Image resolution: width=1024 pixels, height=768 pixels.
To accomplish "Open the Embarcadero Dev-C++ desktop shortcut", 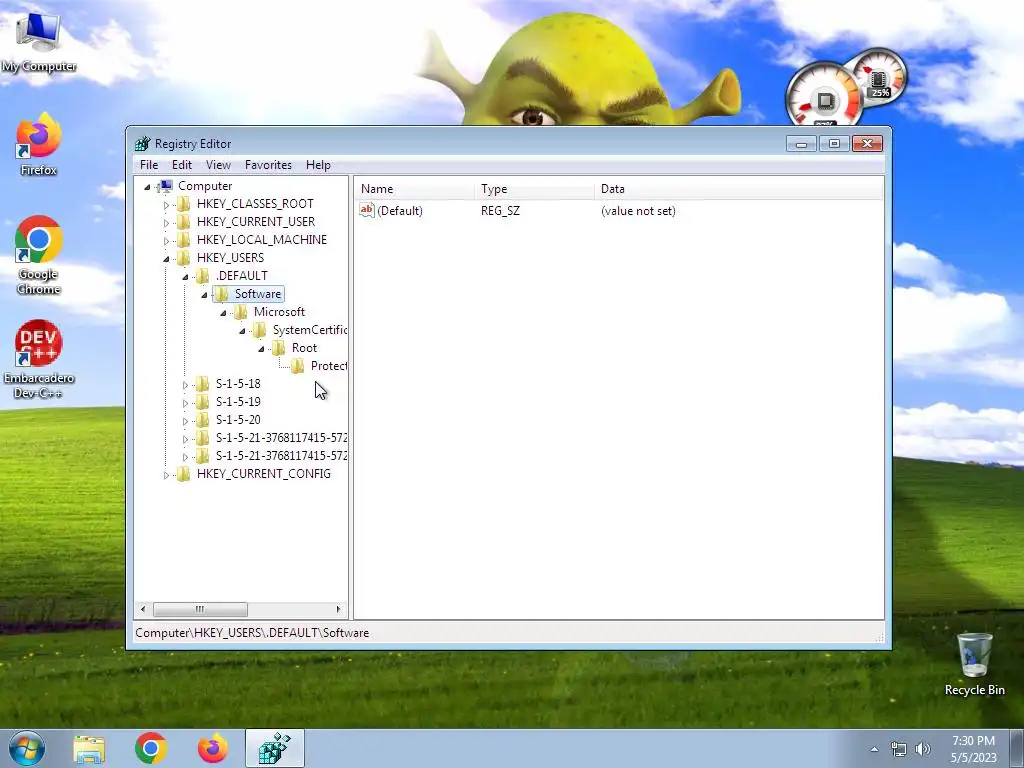I will (x=38, y=359).
